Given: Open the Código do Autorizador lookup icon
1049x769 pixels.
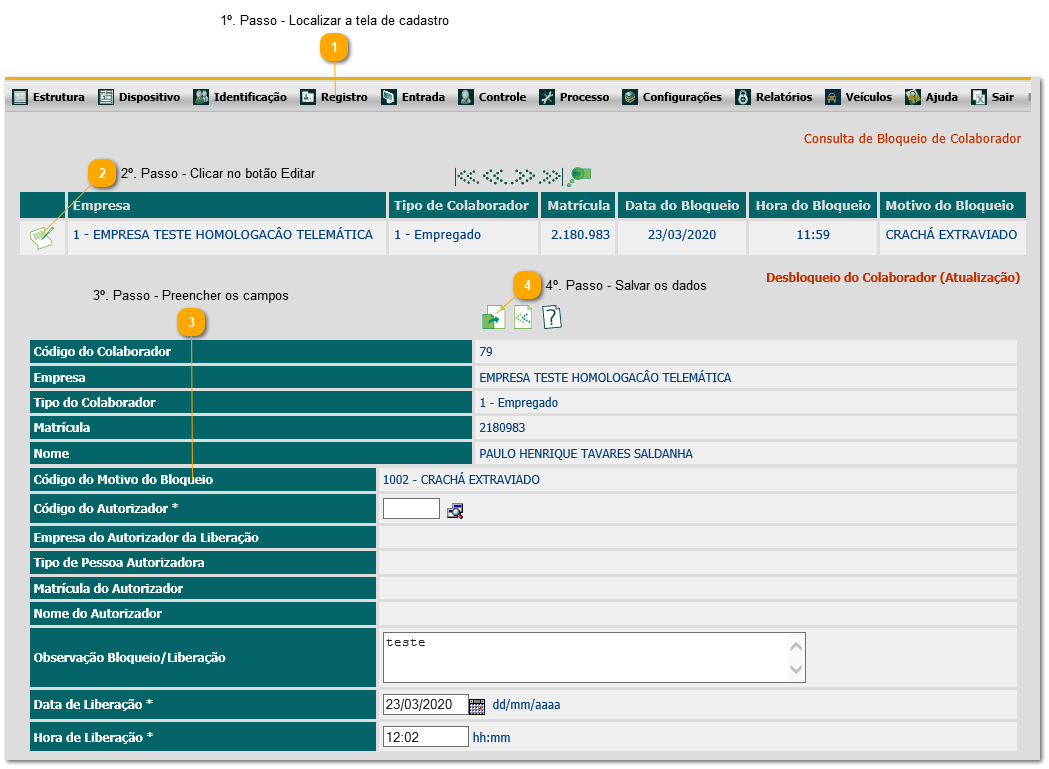Looking at the screenshot, I should [456, 511].
